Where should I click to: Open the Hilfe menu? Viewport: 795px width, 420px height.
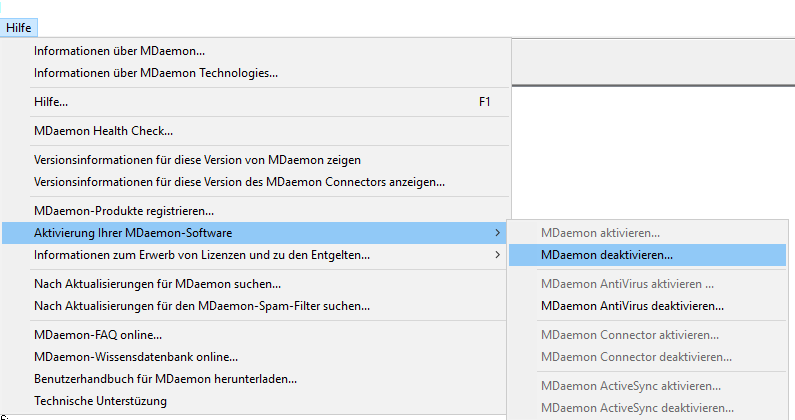tap(18, 27)
